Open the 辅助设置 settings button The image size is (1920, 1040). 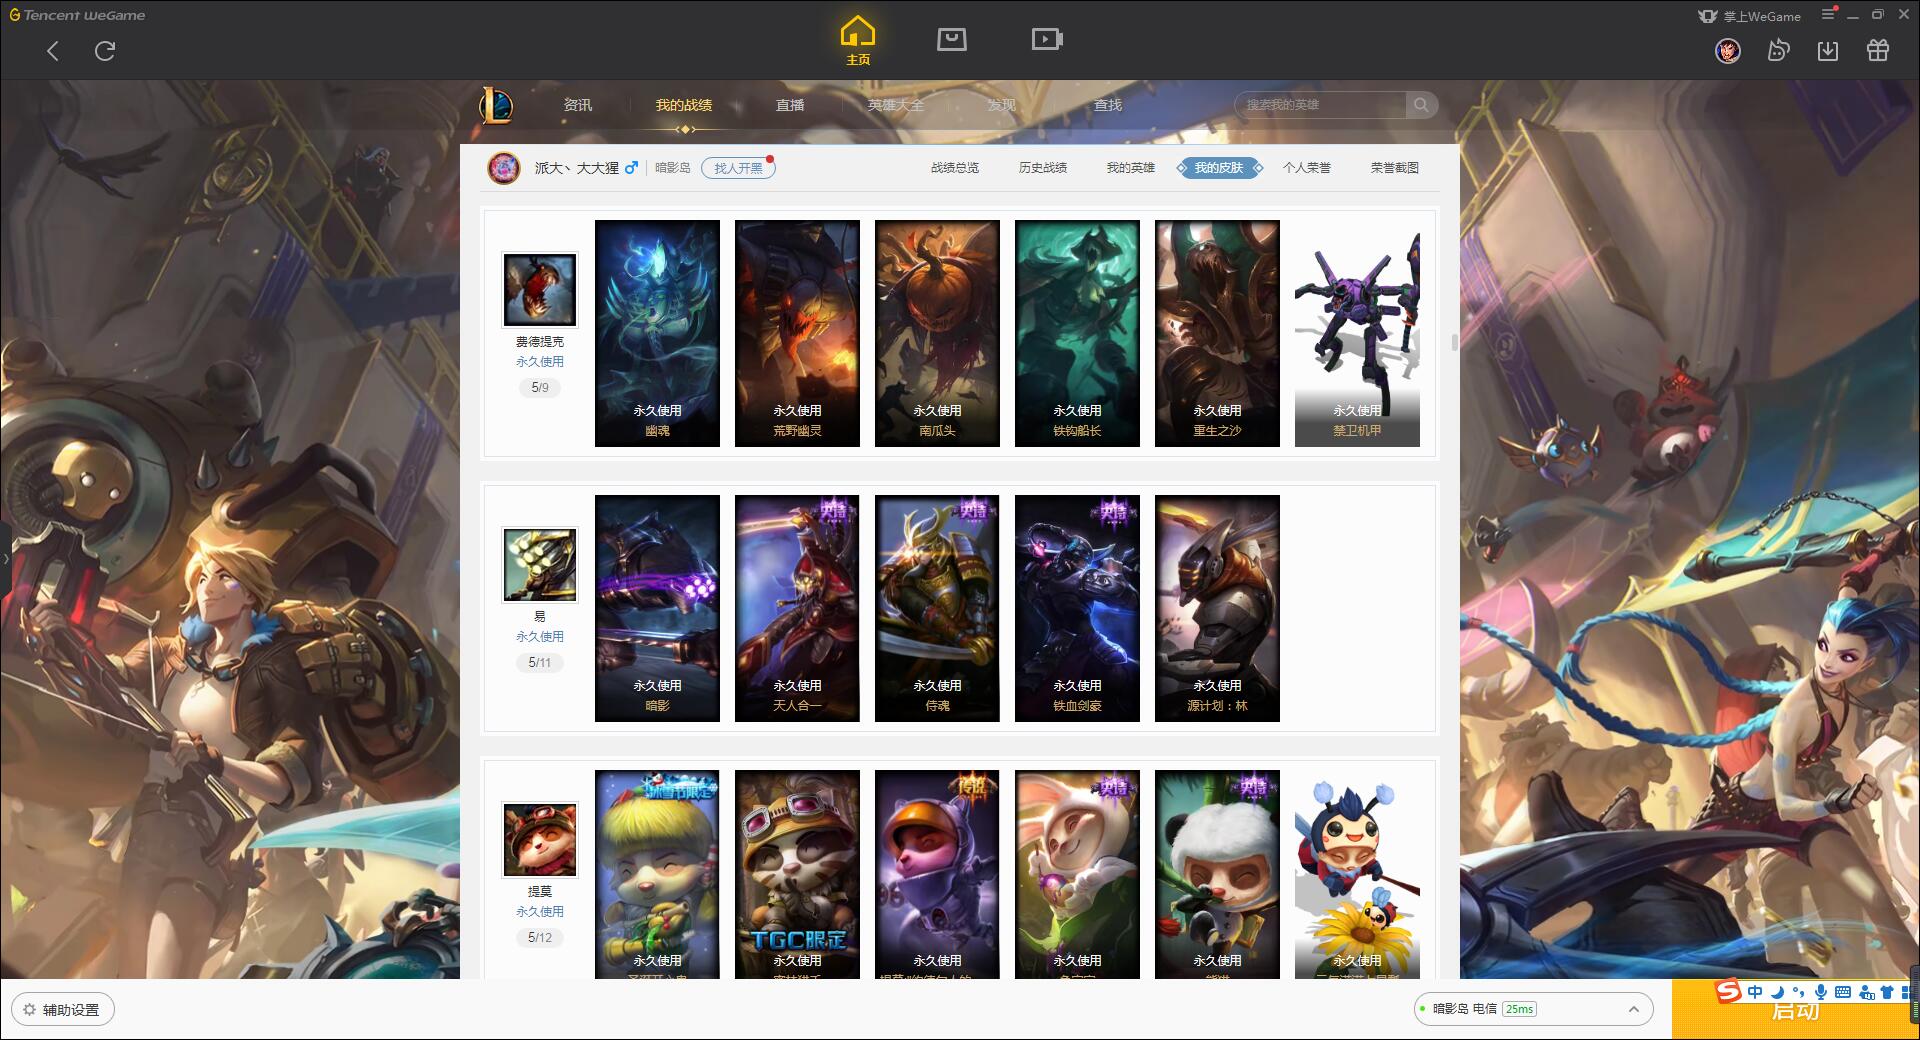point(63,1010)
